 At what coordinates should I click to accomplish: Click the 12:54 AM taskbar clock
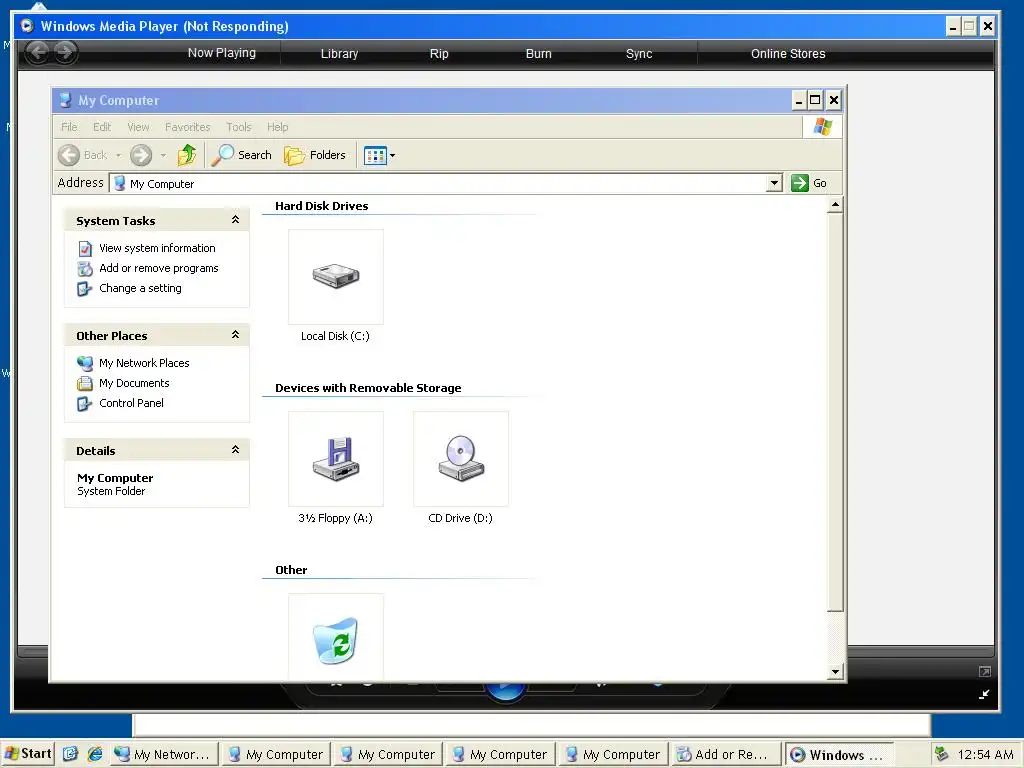point(985,755)
